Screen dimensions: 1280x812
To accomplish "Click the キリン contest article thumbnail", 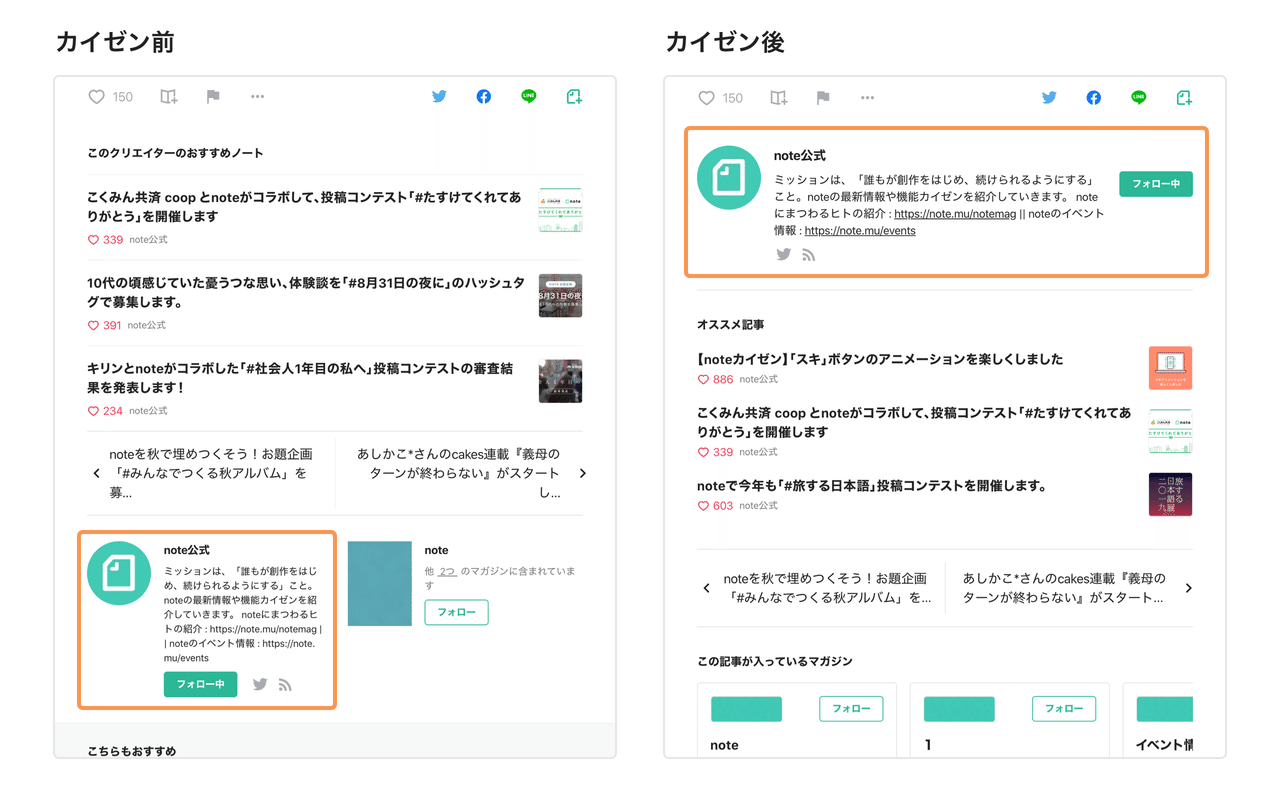I will [560, 381].
